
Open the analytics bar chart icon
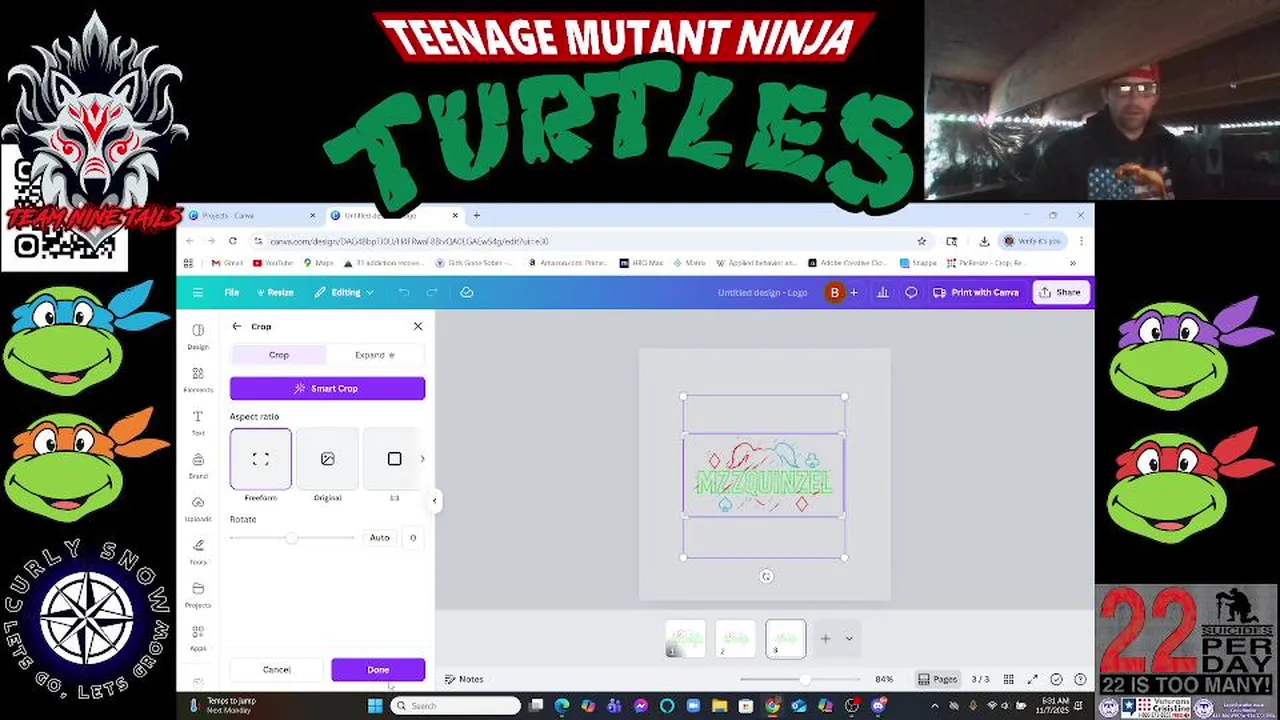pos(883,292)
